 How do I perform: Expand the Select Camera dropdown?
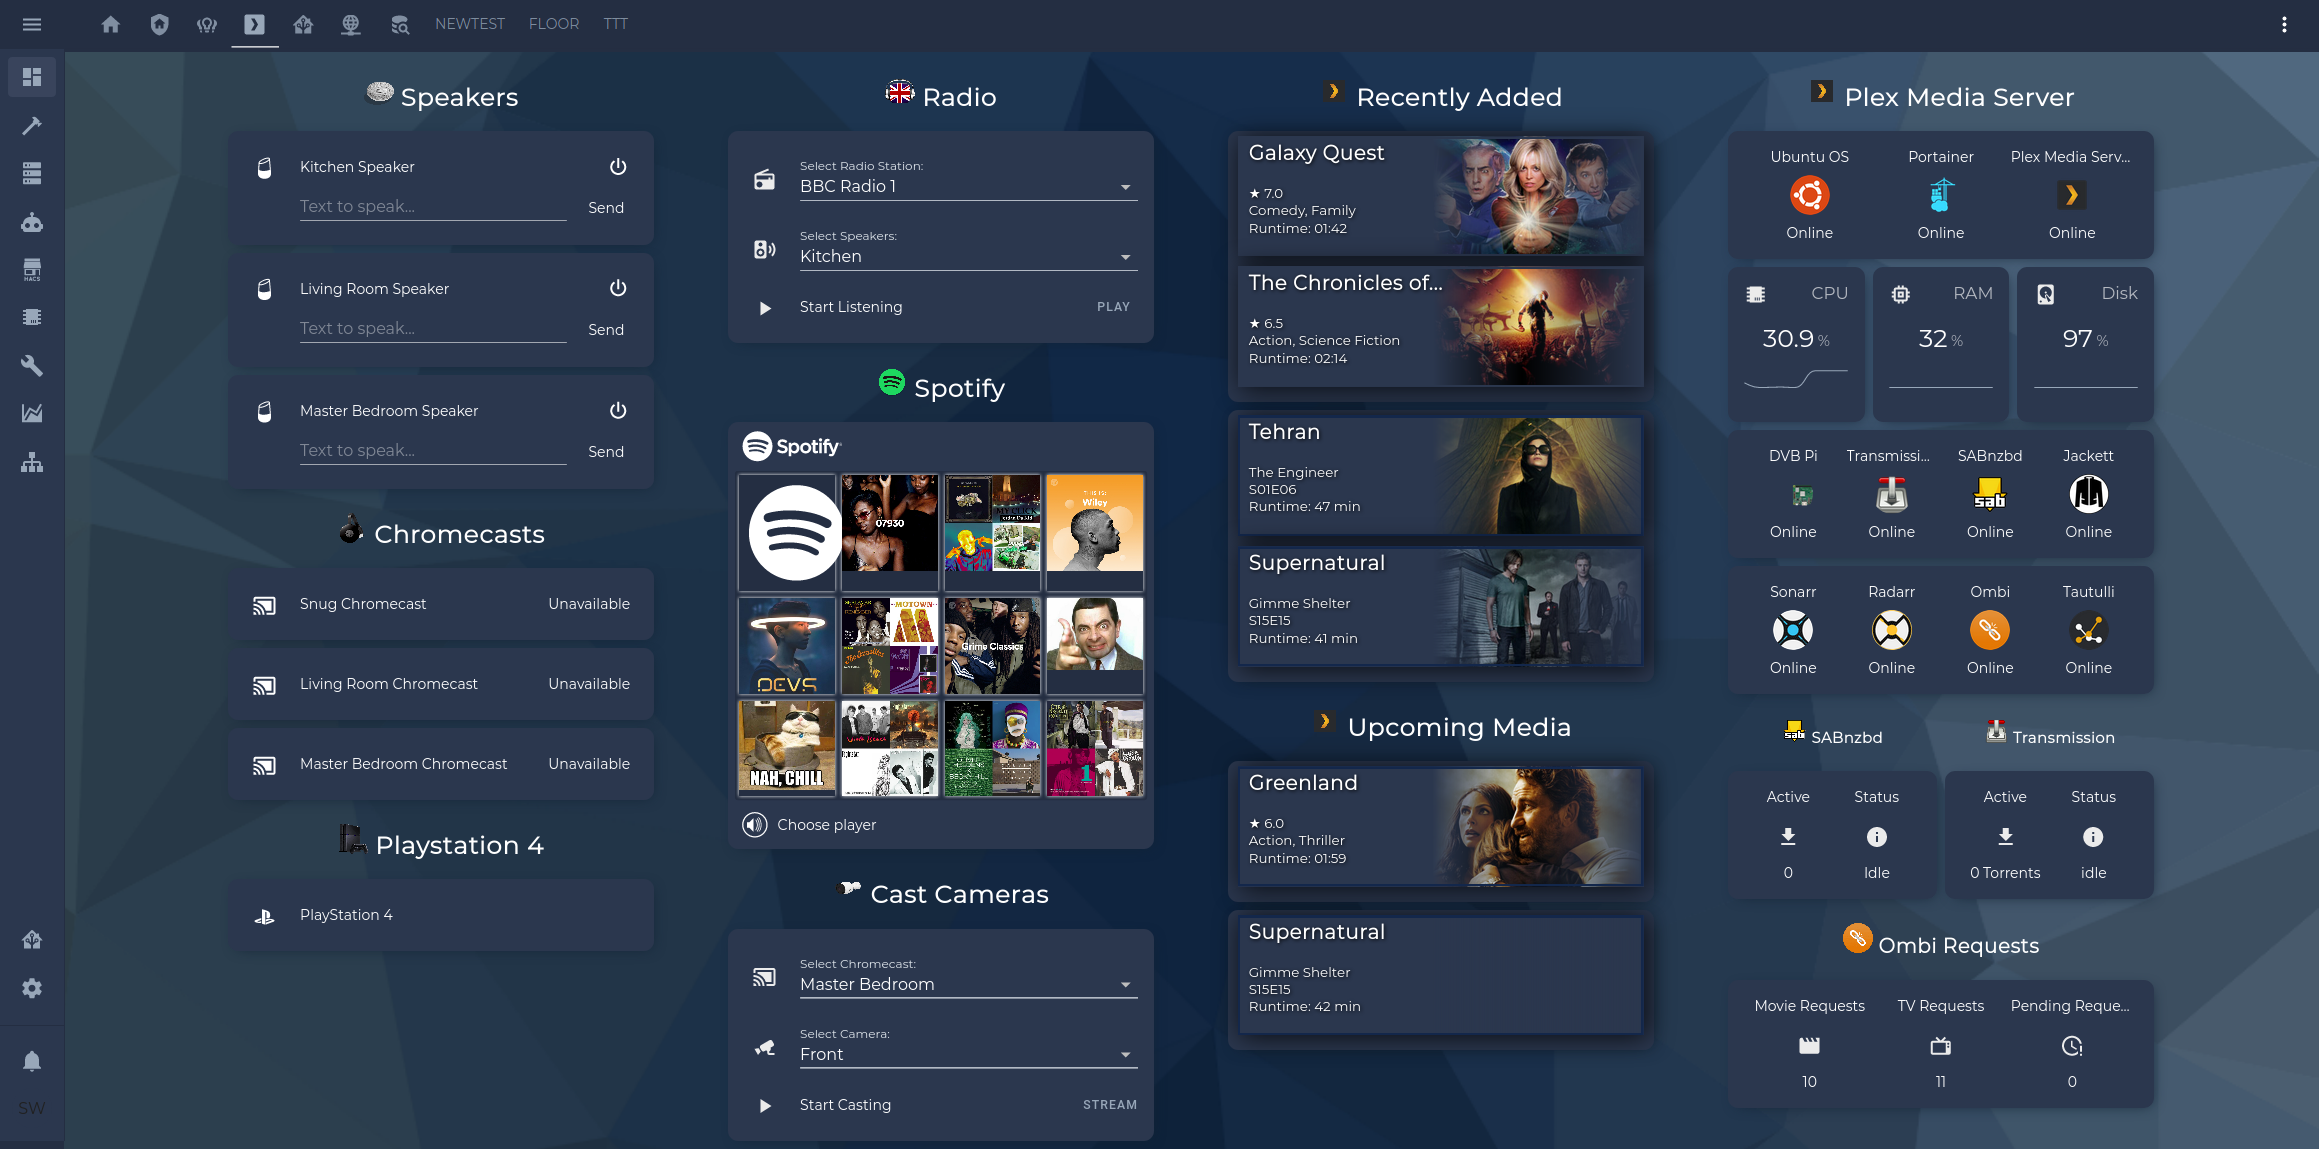[x=967, y=1055]
